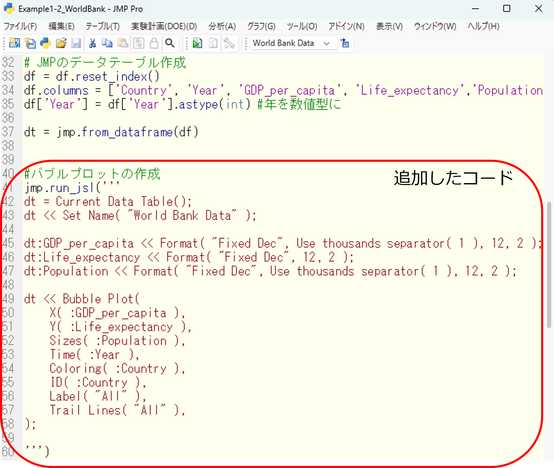Image resolution: width=554 pixels, height=468 pixels.
Task: Click the new data table icon
Action: coord(14,43)
